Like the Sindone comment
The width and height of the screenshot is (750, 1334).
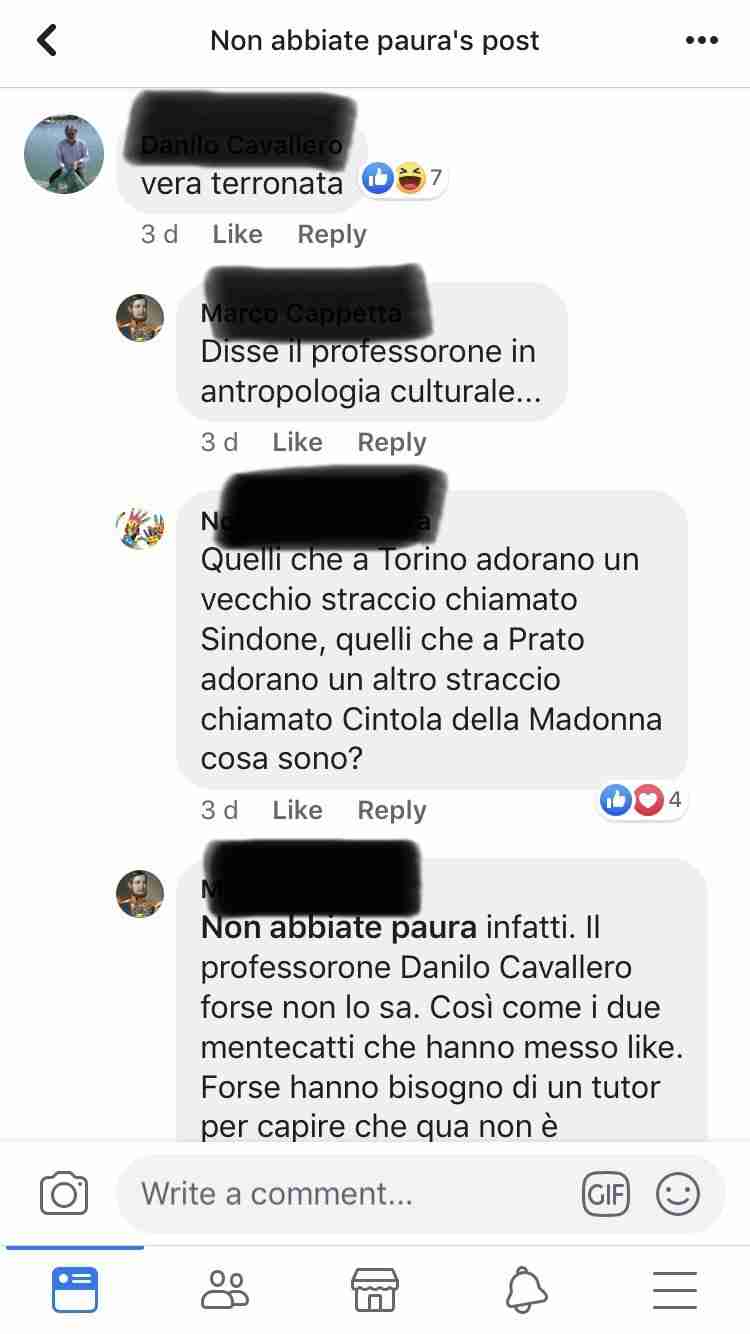[297, 810]
